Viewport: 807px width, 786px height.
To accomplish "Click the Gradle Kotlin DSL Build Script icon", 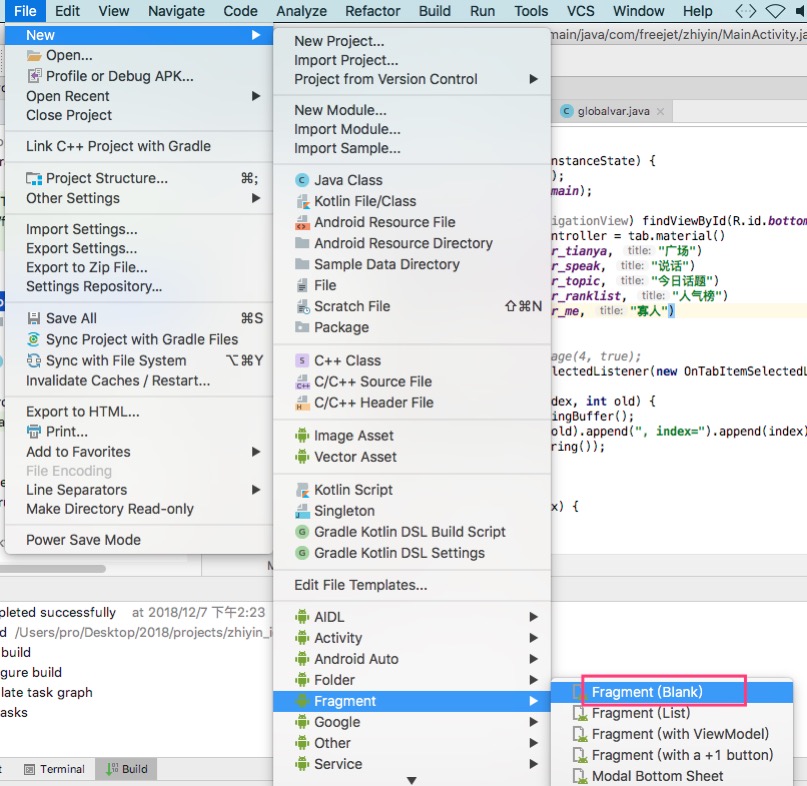I will (x=302, y=532).
